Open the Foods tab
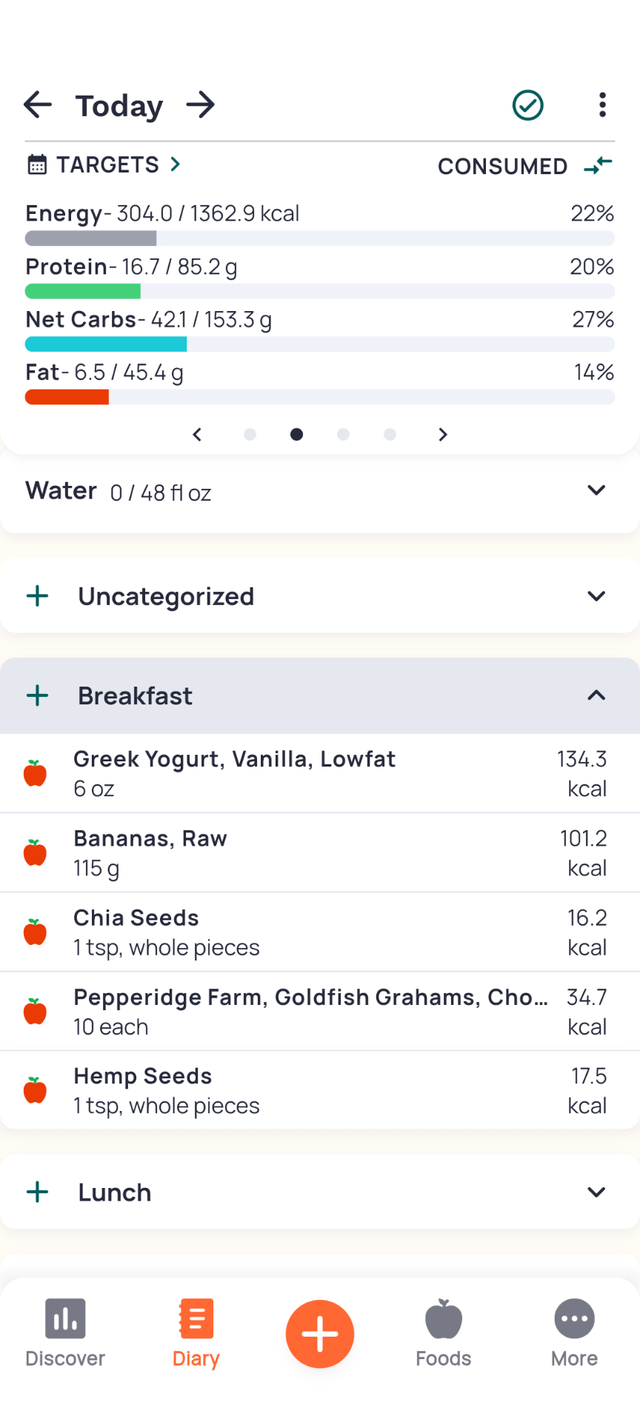The width and height of the screenshot is (640, 1422). pos(443,1333)
